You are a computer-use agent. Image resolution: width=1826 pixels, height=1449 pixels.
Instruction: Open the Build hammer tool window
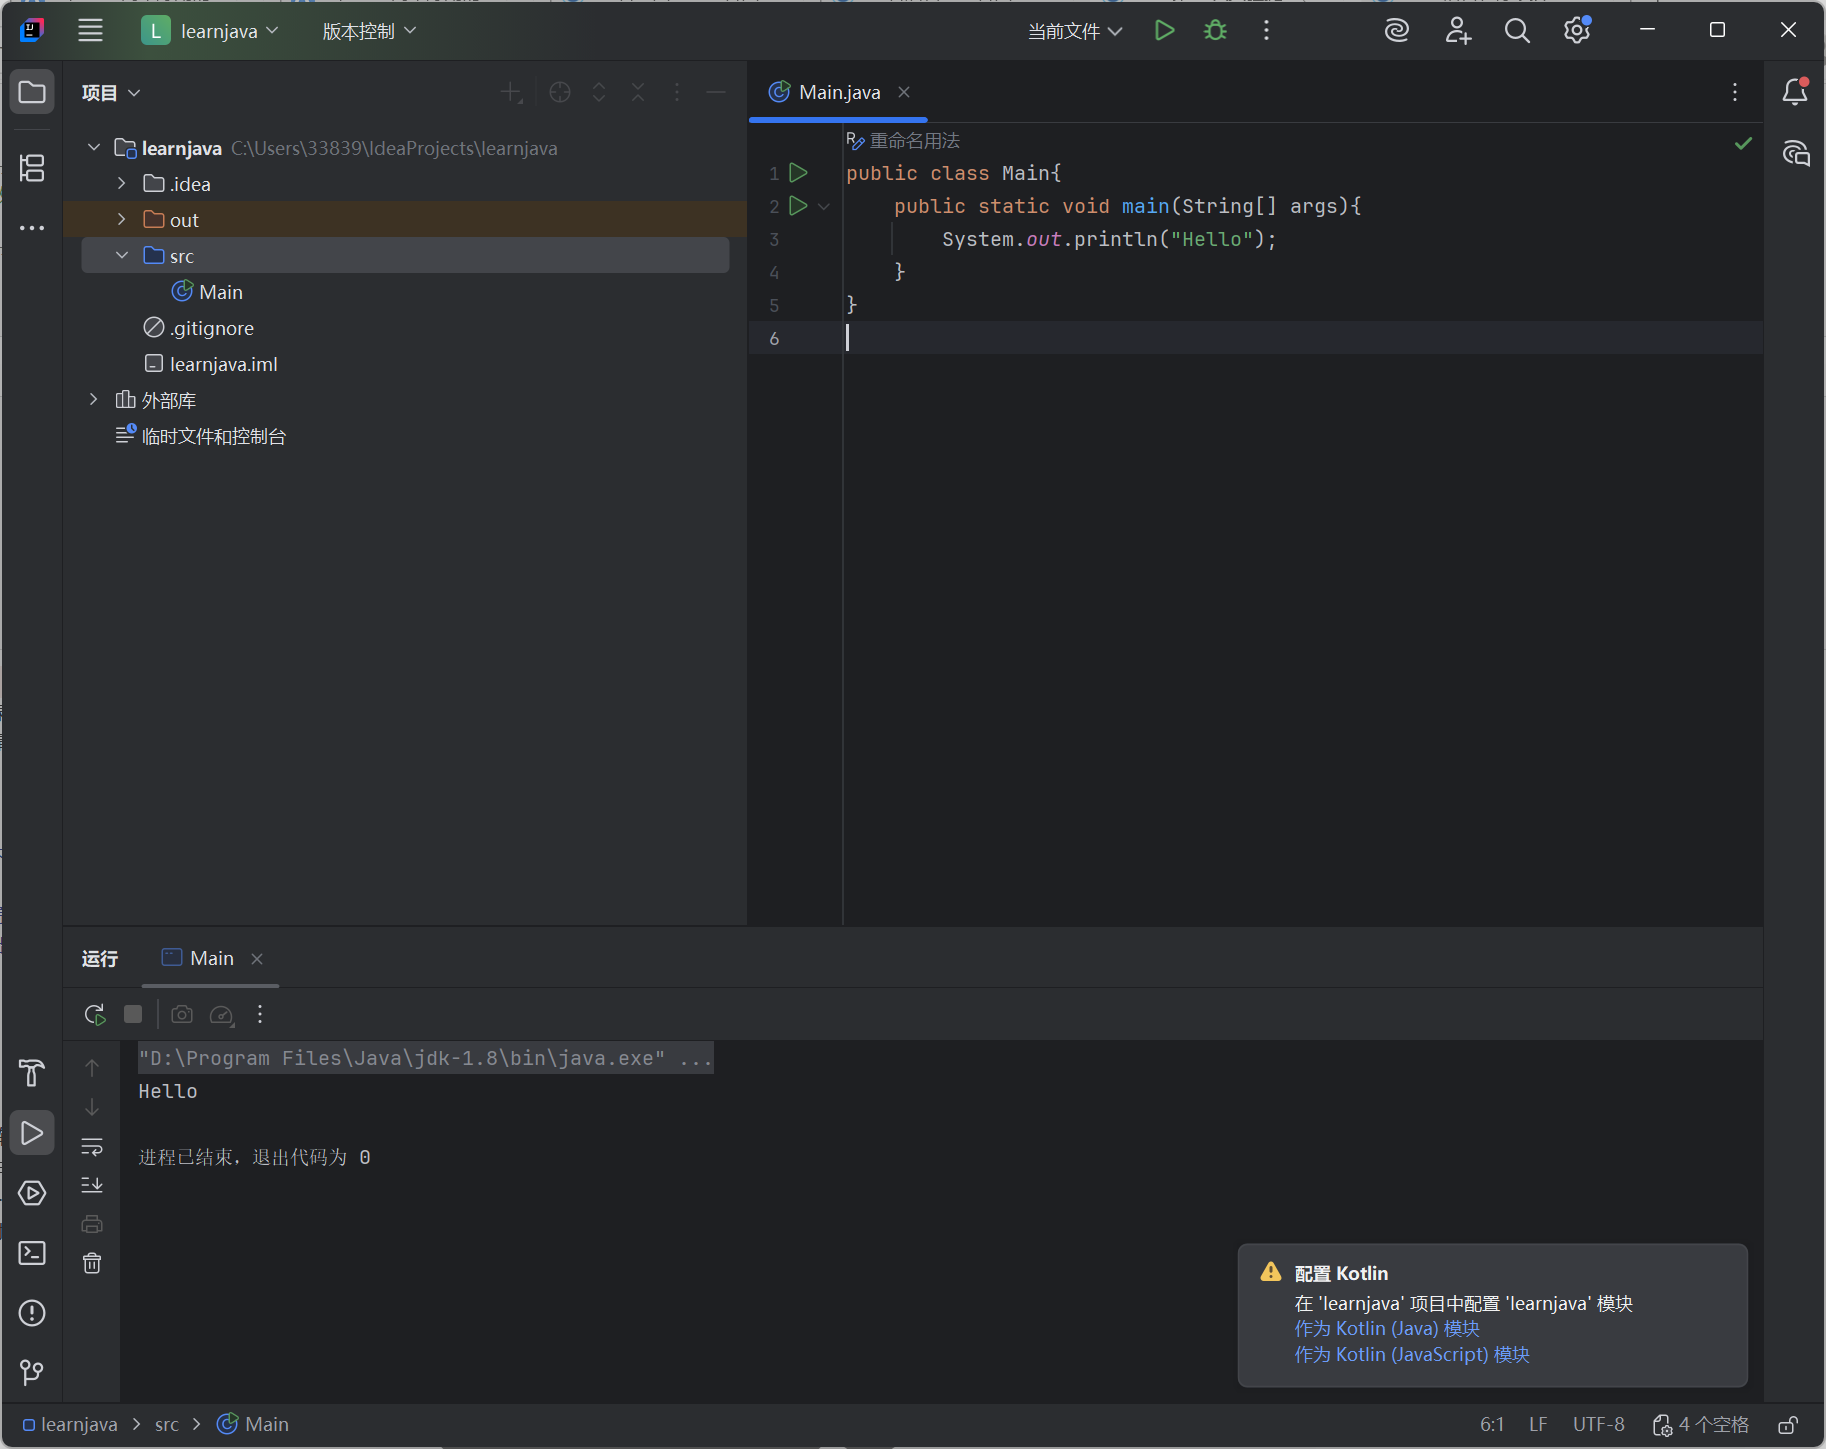[32, 1073]
